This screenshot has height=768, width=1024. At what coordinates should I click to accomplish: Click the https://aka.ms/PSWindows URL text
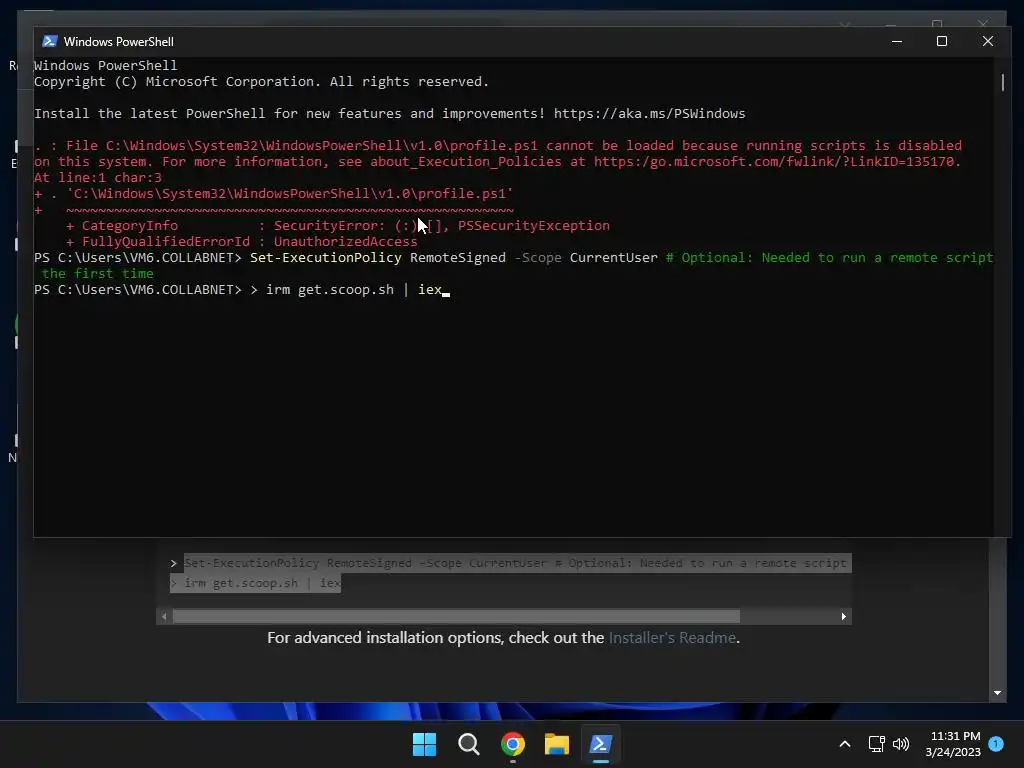tap(649, 114)
